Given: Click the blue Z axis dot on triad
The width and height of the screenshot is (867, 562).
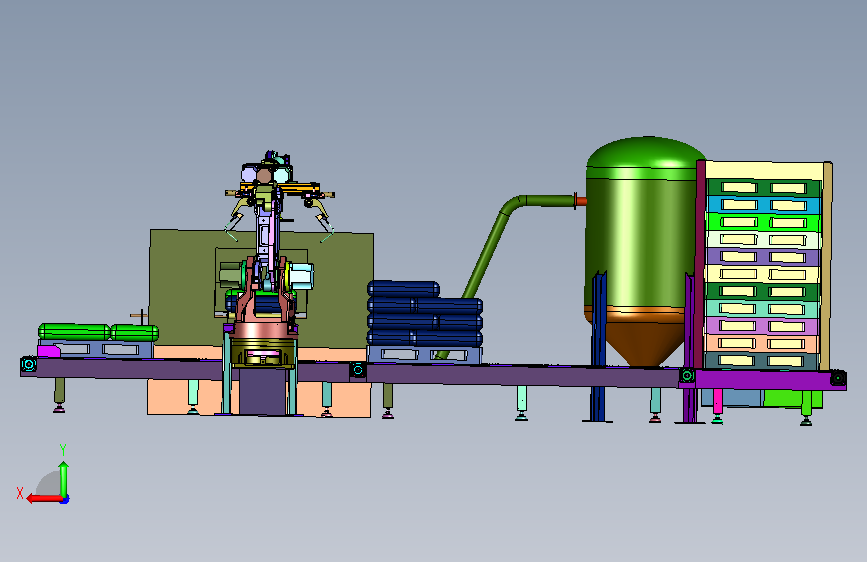Looking at the screenshot, I should 65,499.
